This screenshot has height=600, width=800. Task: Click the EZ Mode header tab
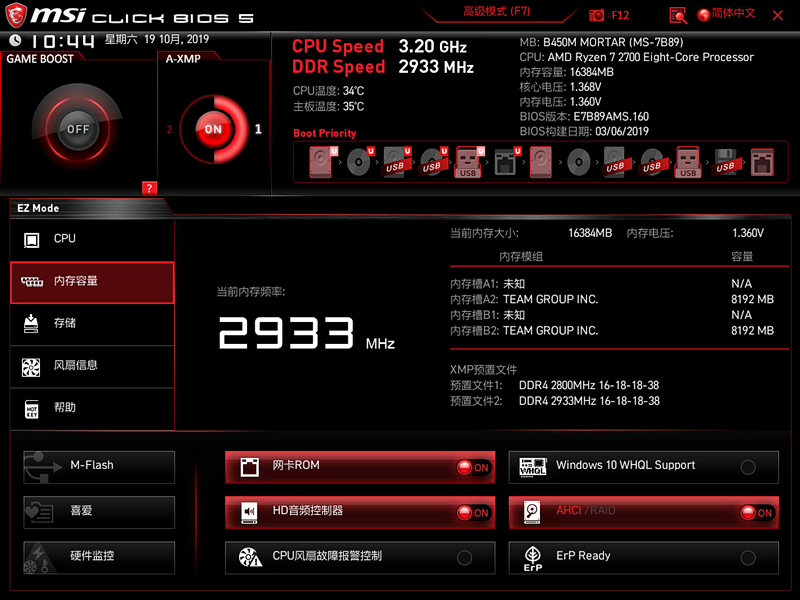(38, 208)
